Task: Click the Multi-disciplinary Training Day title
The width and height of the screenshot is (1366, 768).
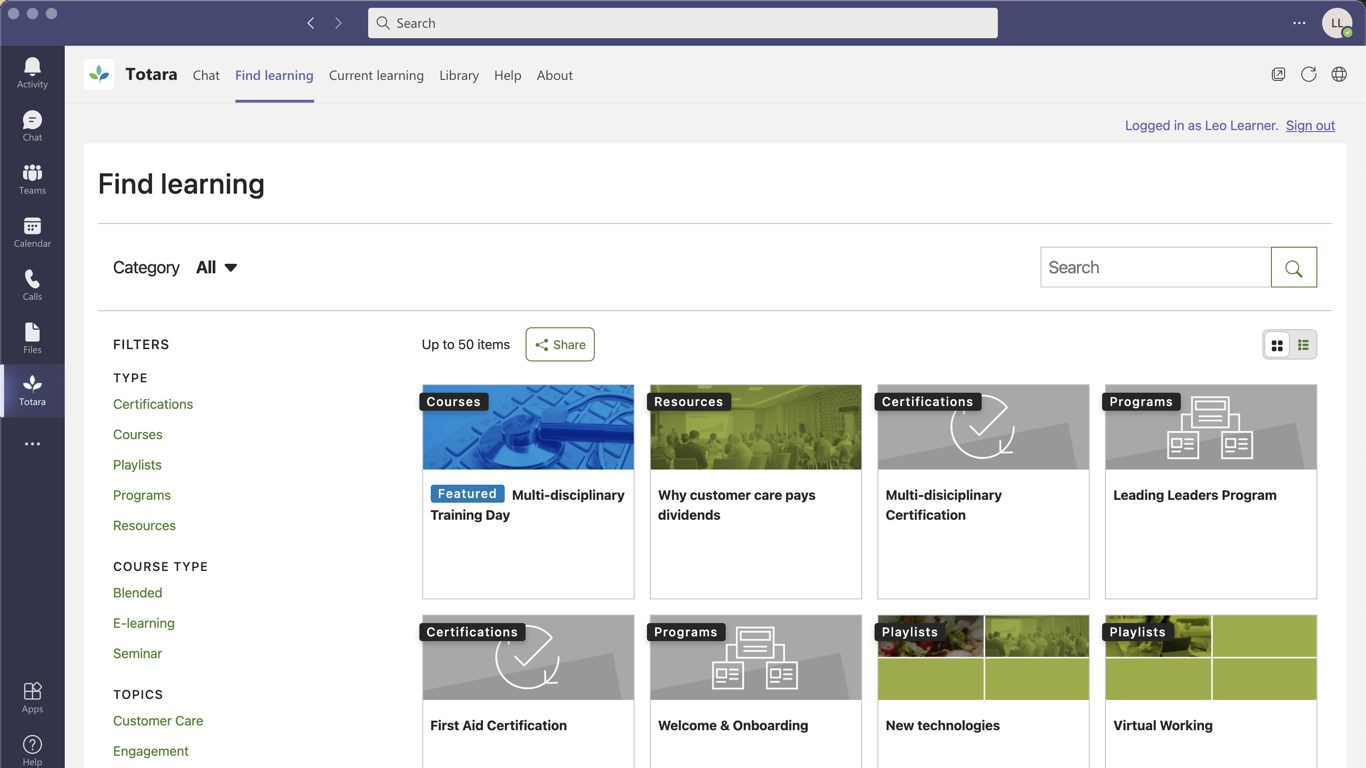Action: coord(527,505)
